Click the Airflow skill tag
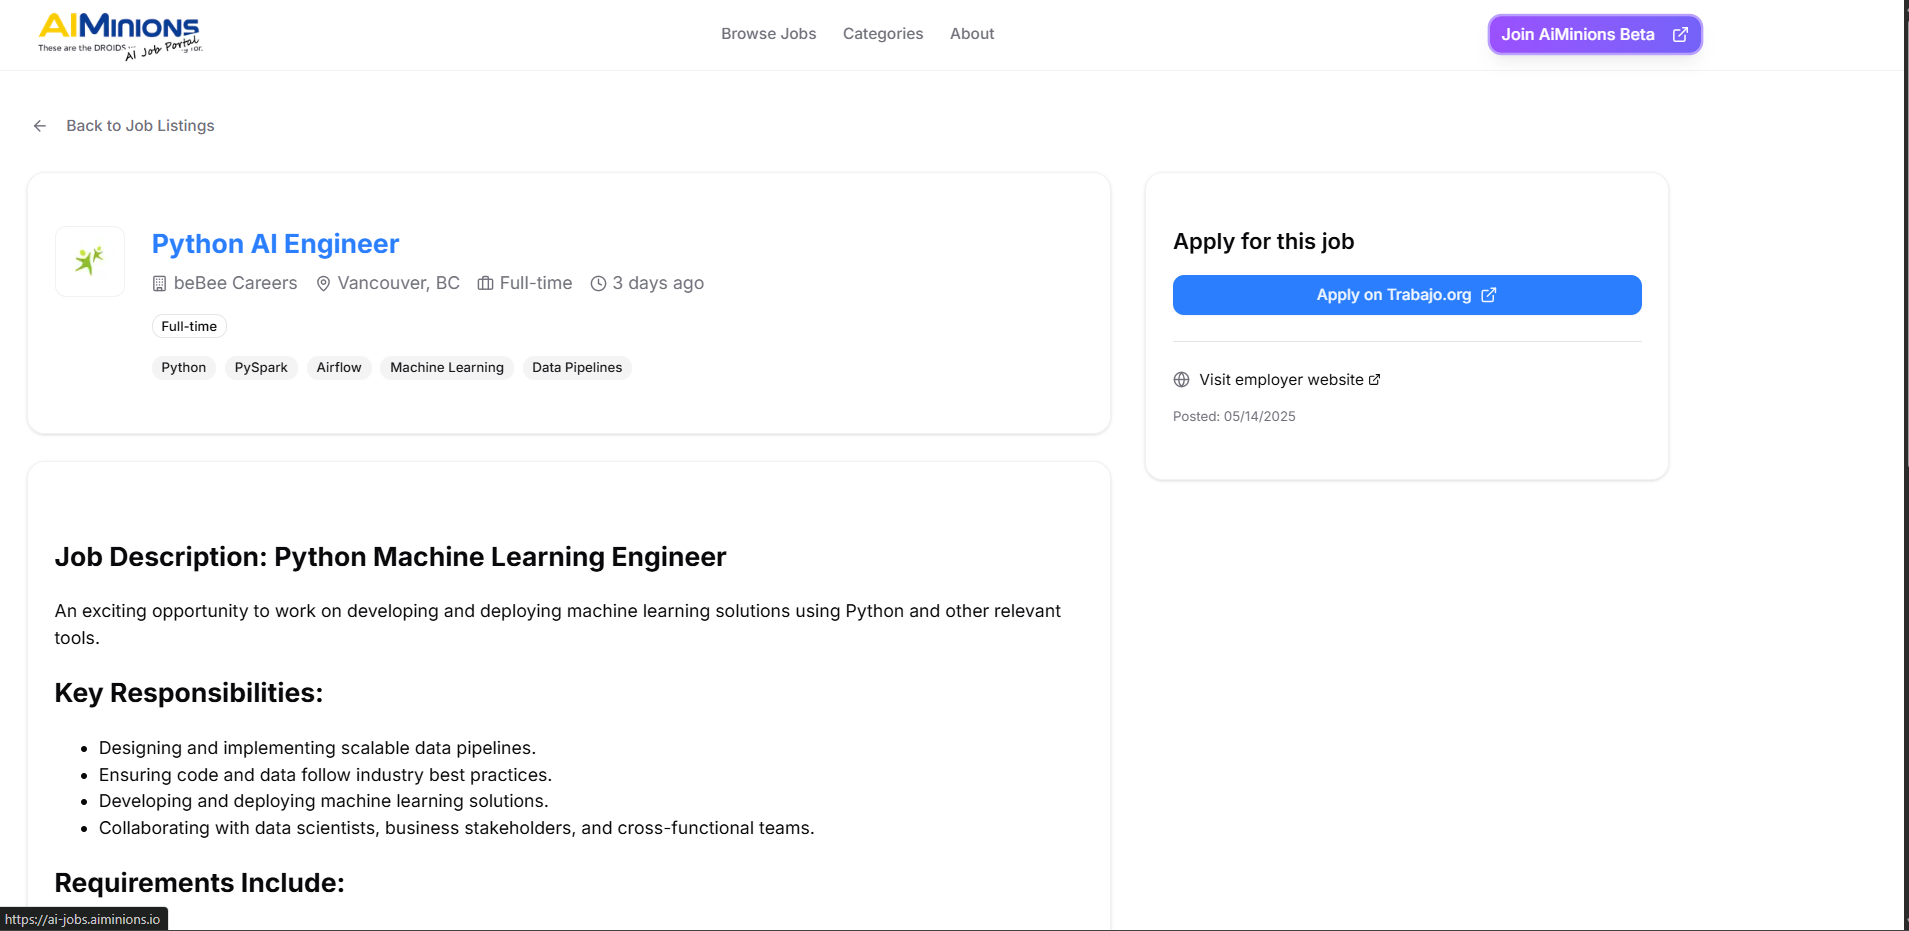Image resolution: width=1909 pixels, height=931 pixels. 339,368
